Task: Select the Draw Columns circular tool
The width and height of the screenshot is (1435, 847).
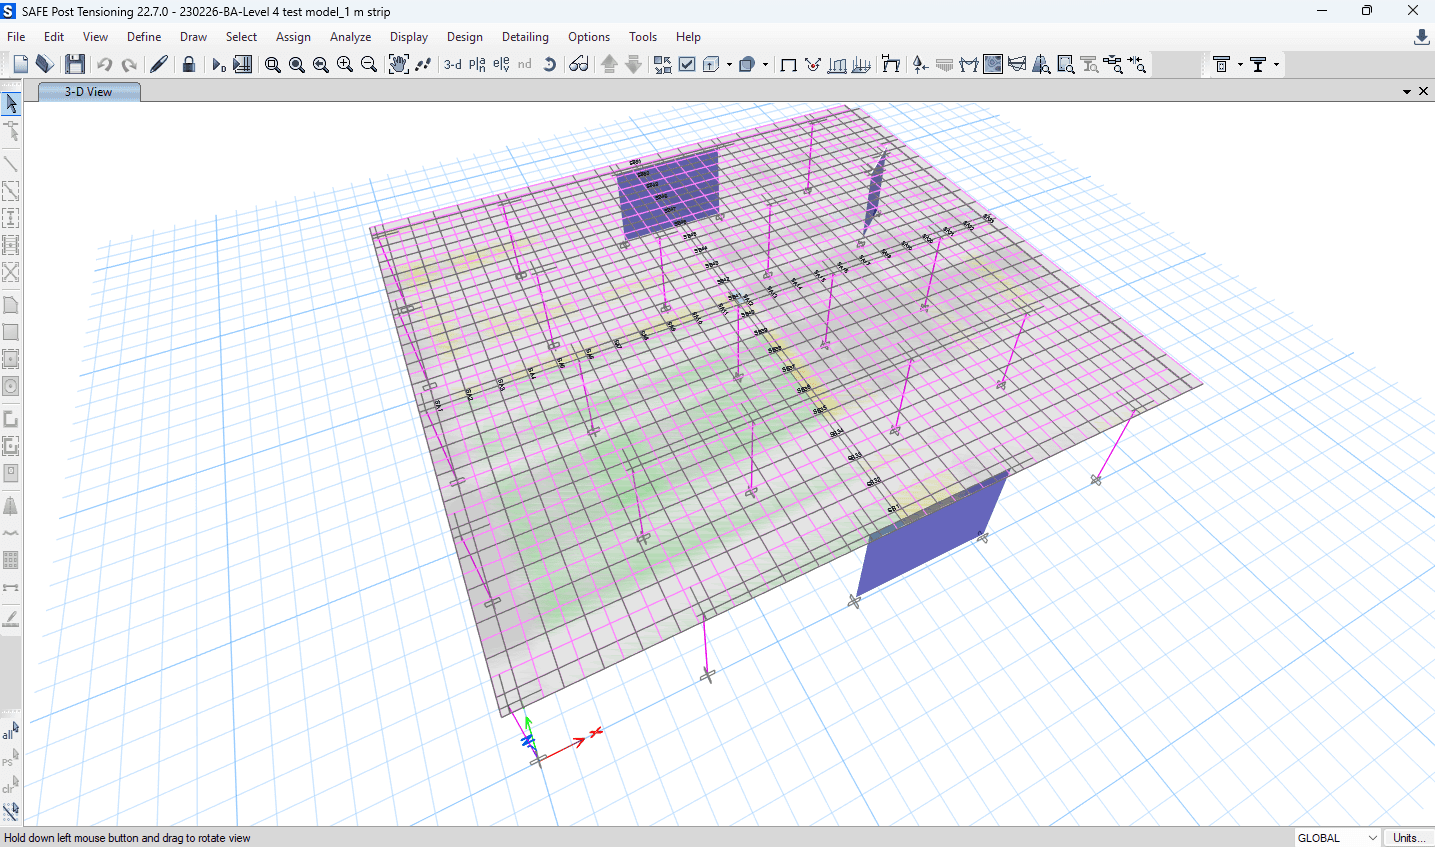Action: [x=11, y=386]
